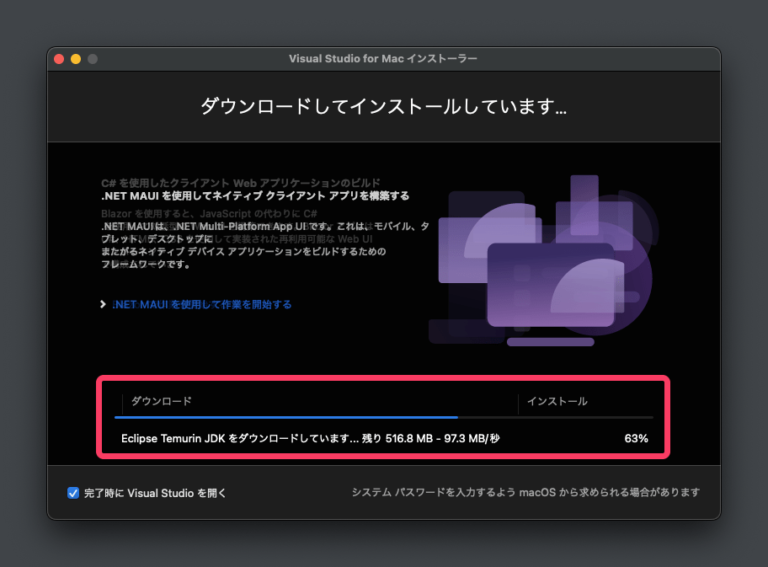Click the purple devices illustration
Screen dimensions: 768x567
click(543, 260)
